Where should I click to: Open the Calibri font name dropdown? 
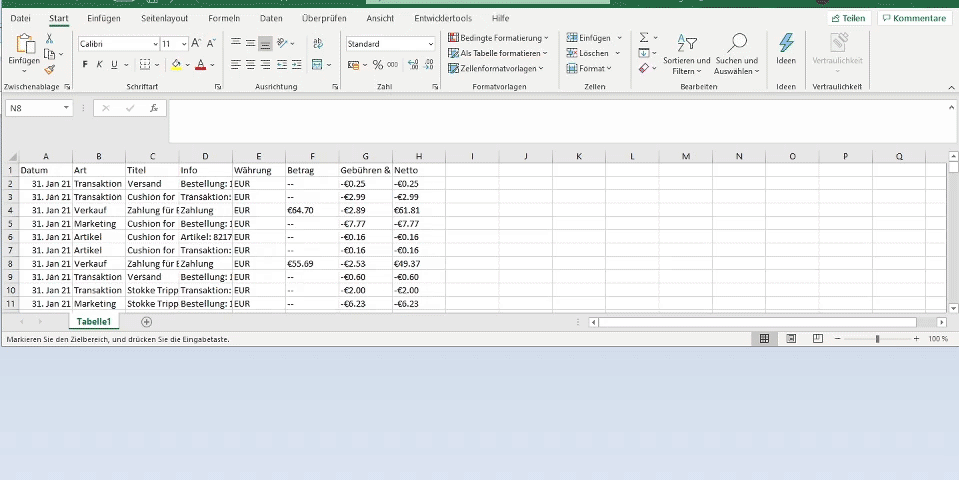point(155,44)
